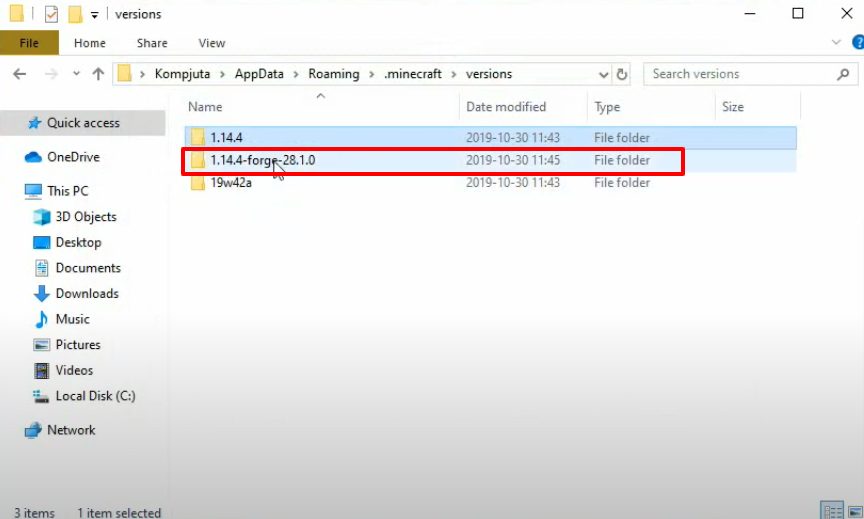
Task: Click the date 2019-10-30 11:45
Action: [512, 160]
